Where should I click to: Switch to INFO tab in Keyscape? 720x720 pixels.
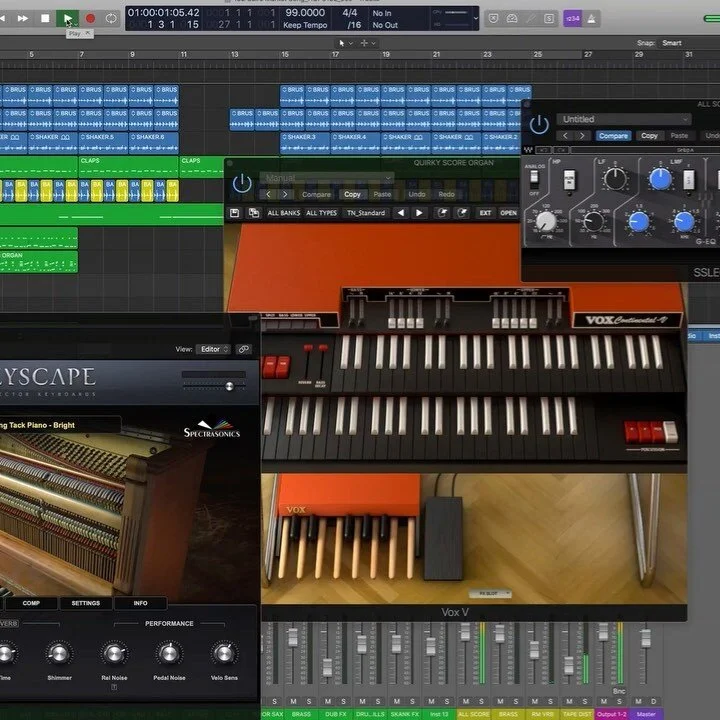click(141, 603)
